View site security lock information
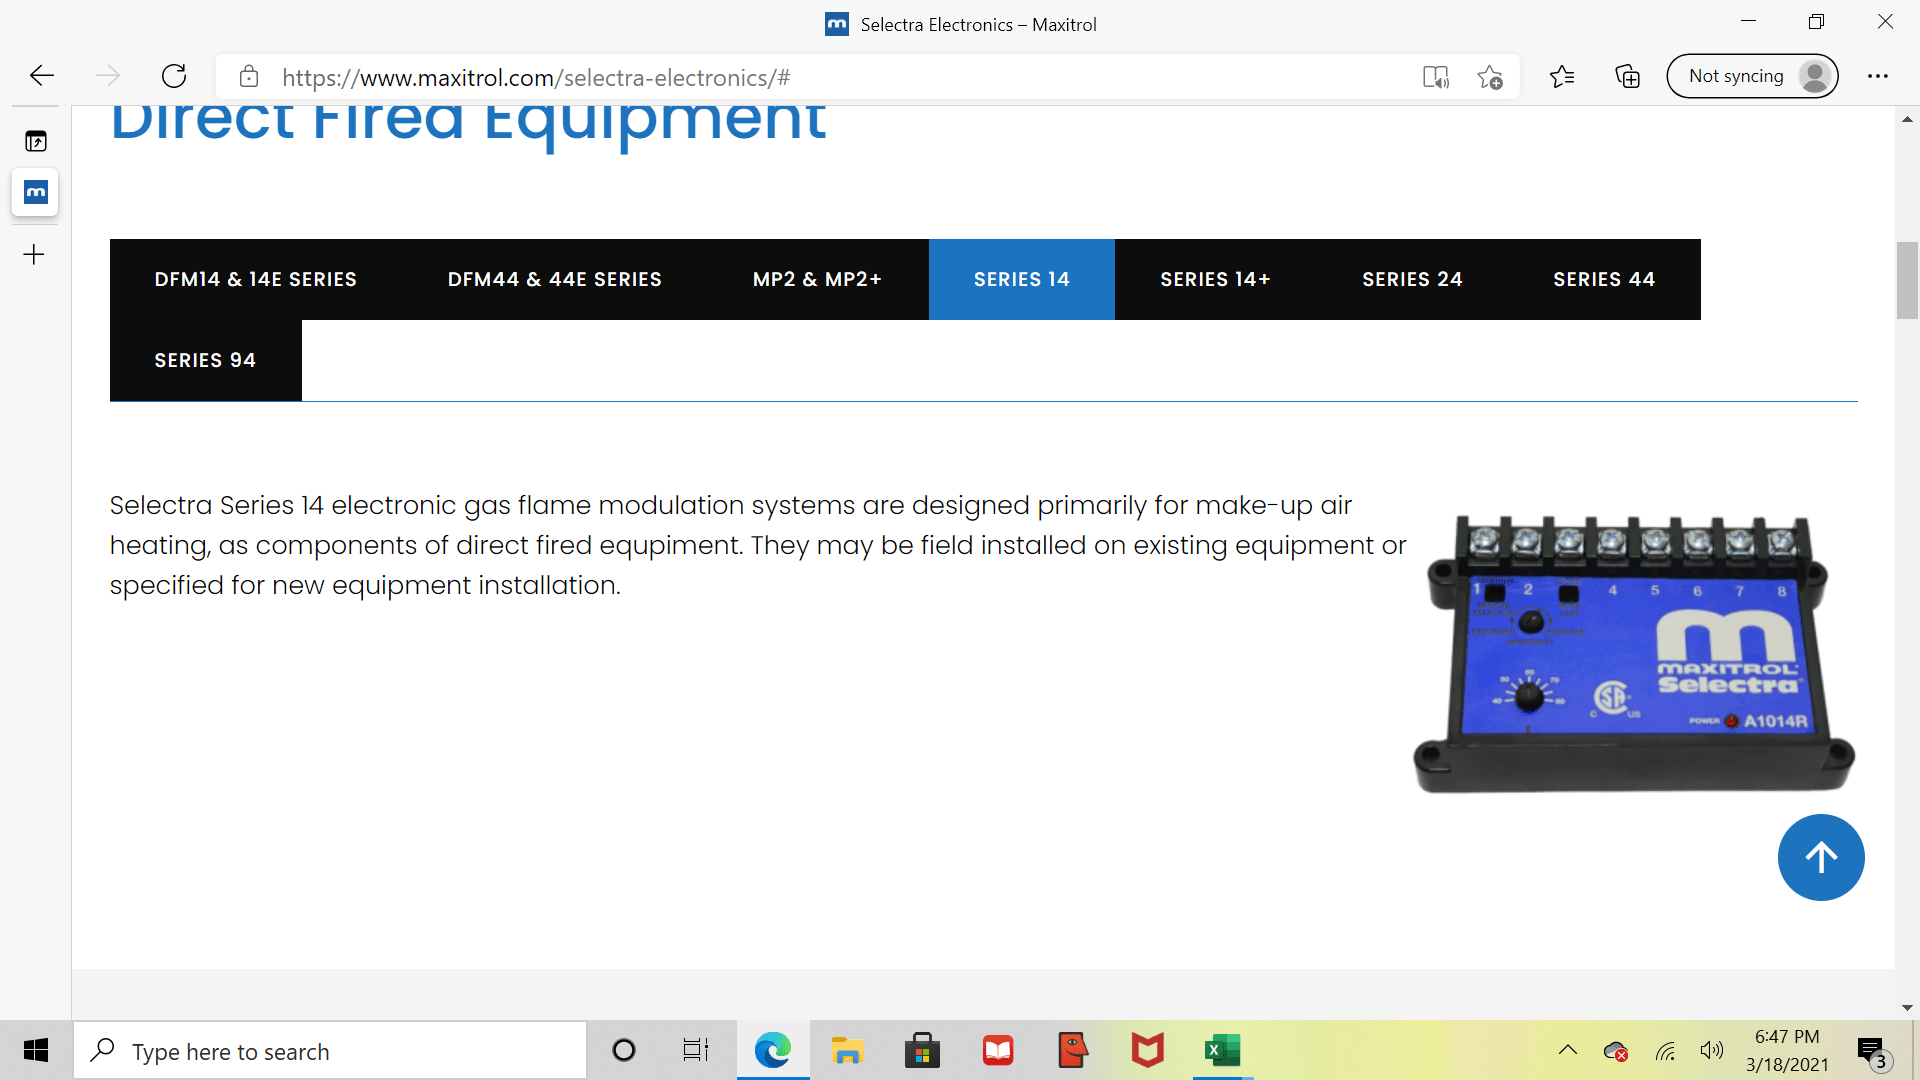This screenshot has width=1920, height=1080. [x=249, y=77]
